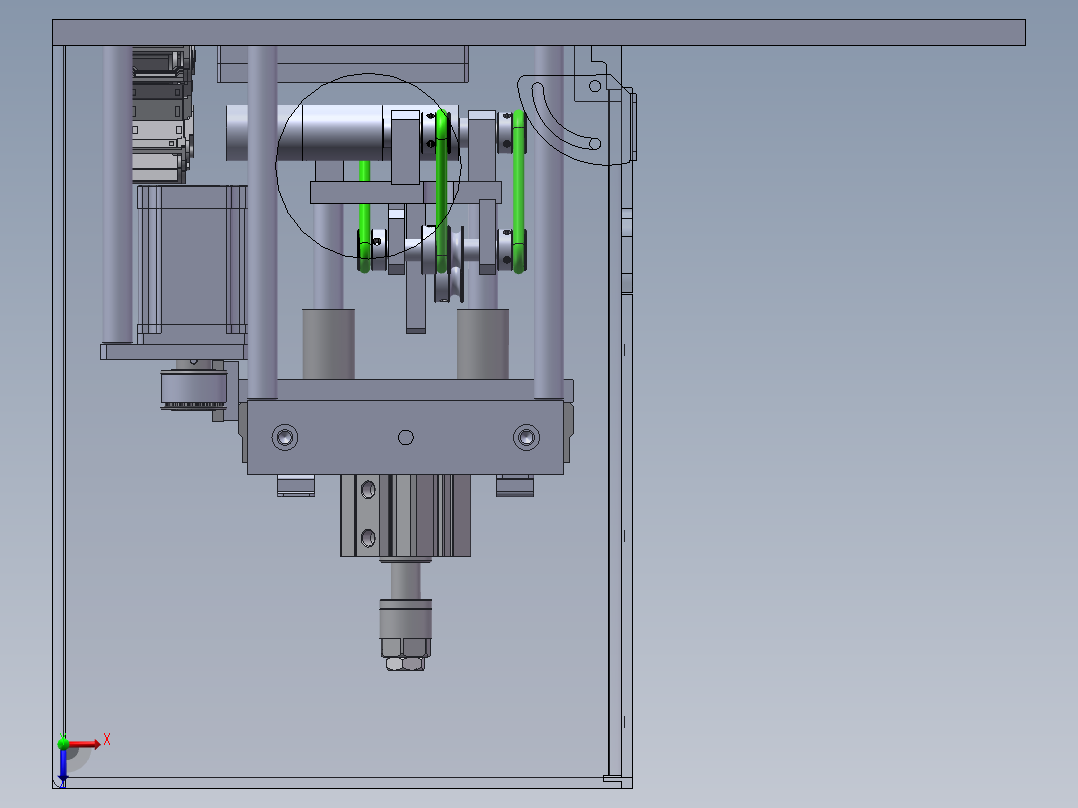Select the pneumatic cylinder body below the block

(x=406, y=515)
